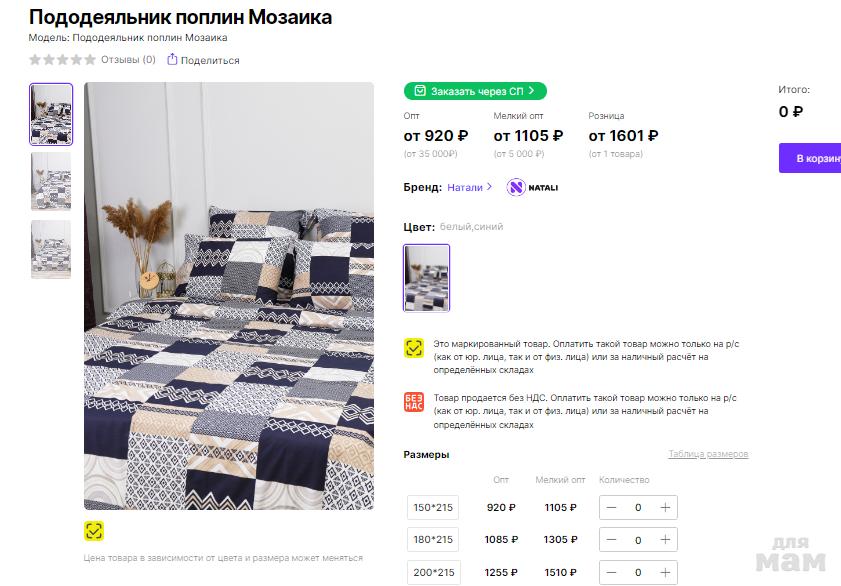Increase quantity for size 180*215
This screenshot has width=841, height=586.
tap(665, 540)
